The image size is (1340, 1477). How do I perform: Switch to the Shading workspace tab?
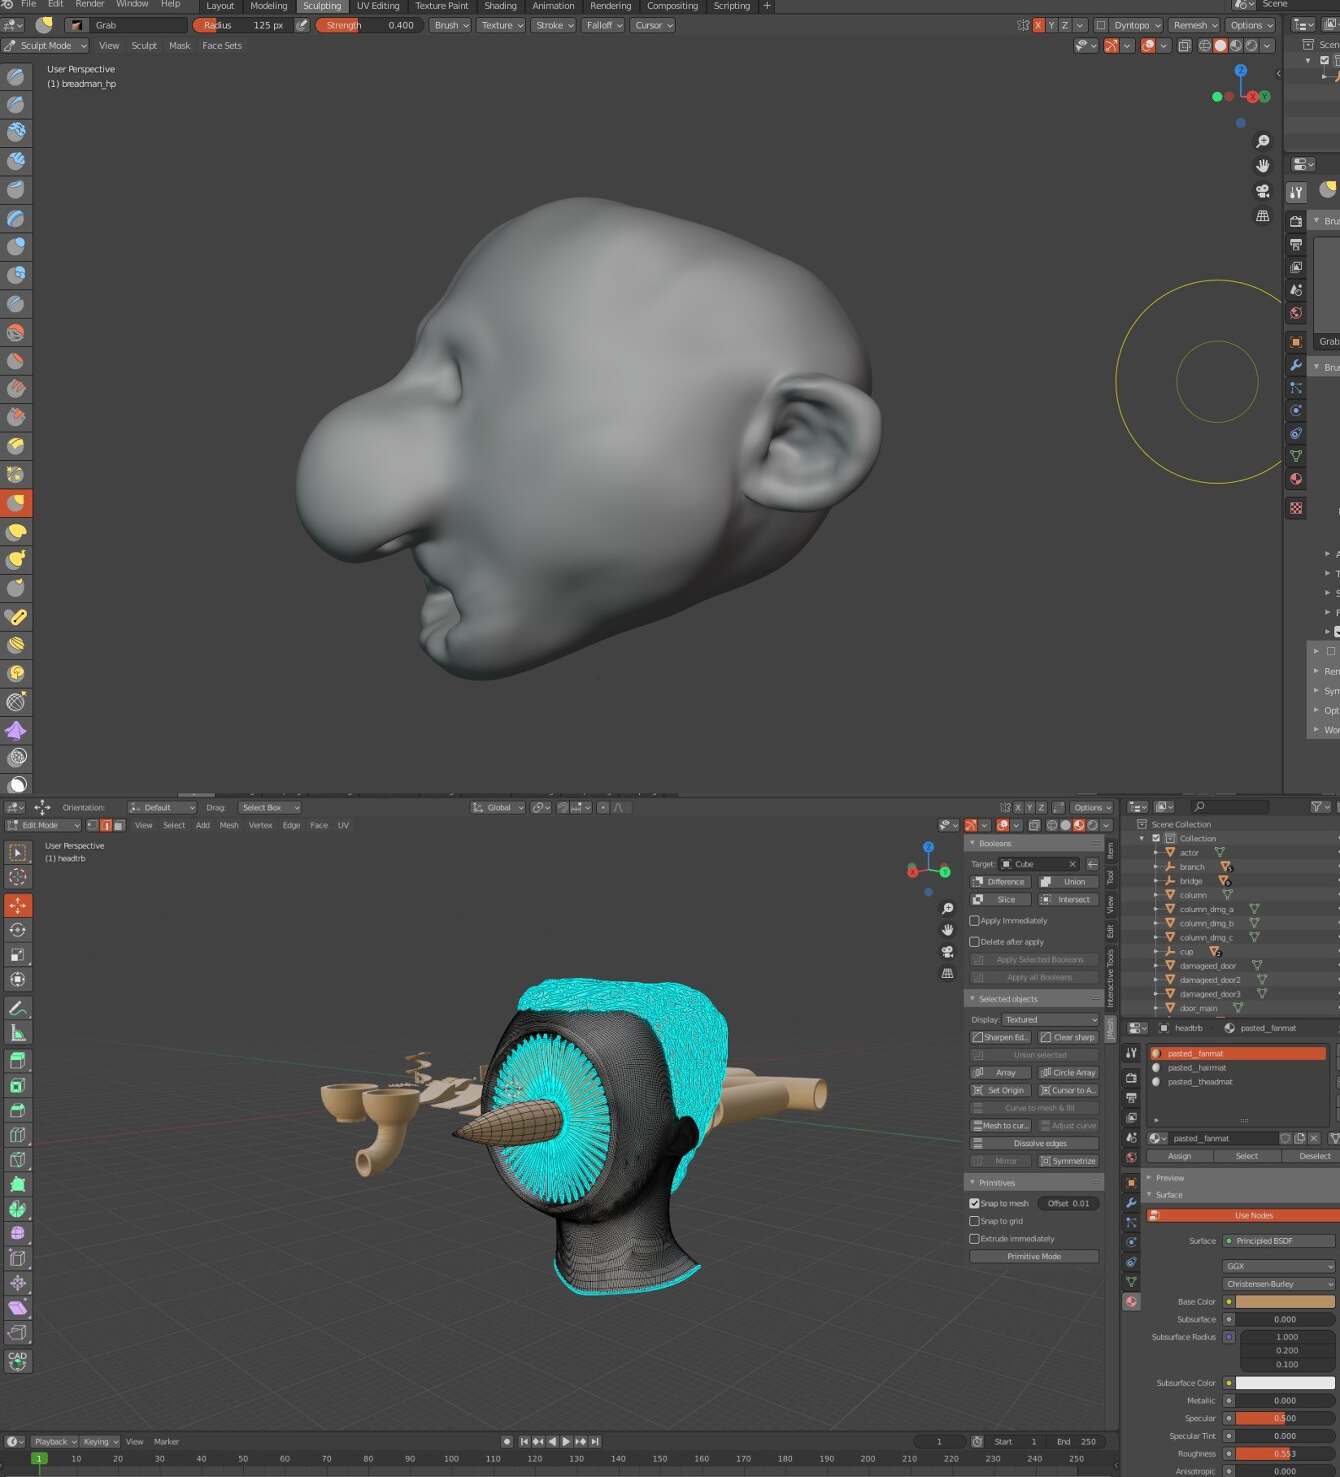coord(500,6)
